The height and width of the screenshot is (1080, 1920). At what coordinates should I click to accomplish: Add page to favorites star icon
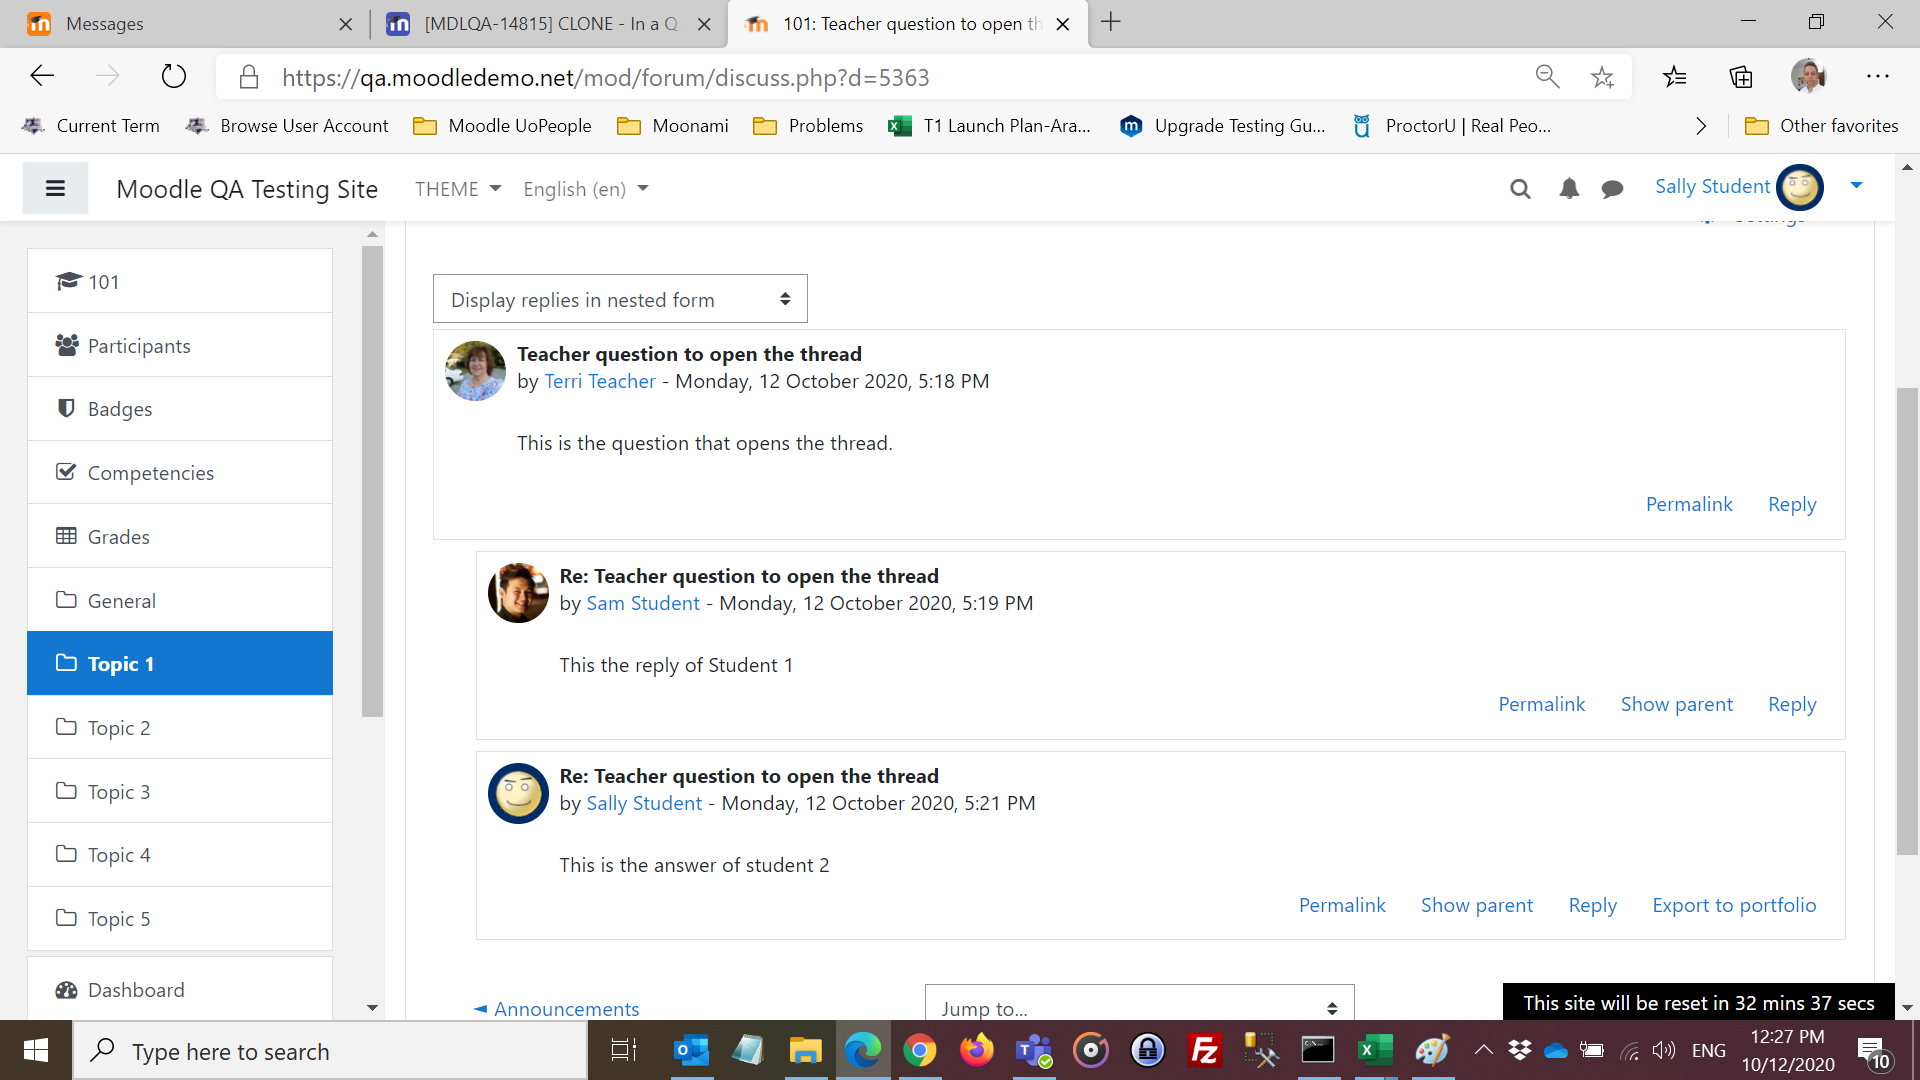click(x=1602, y=76)
